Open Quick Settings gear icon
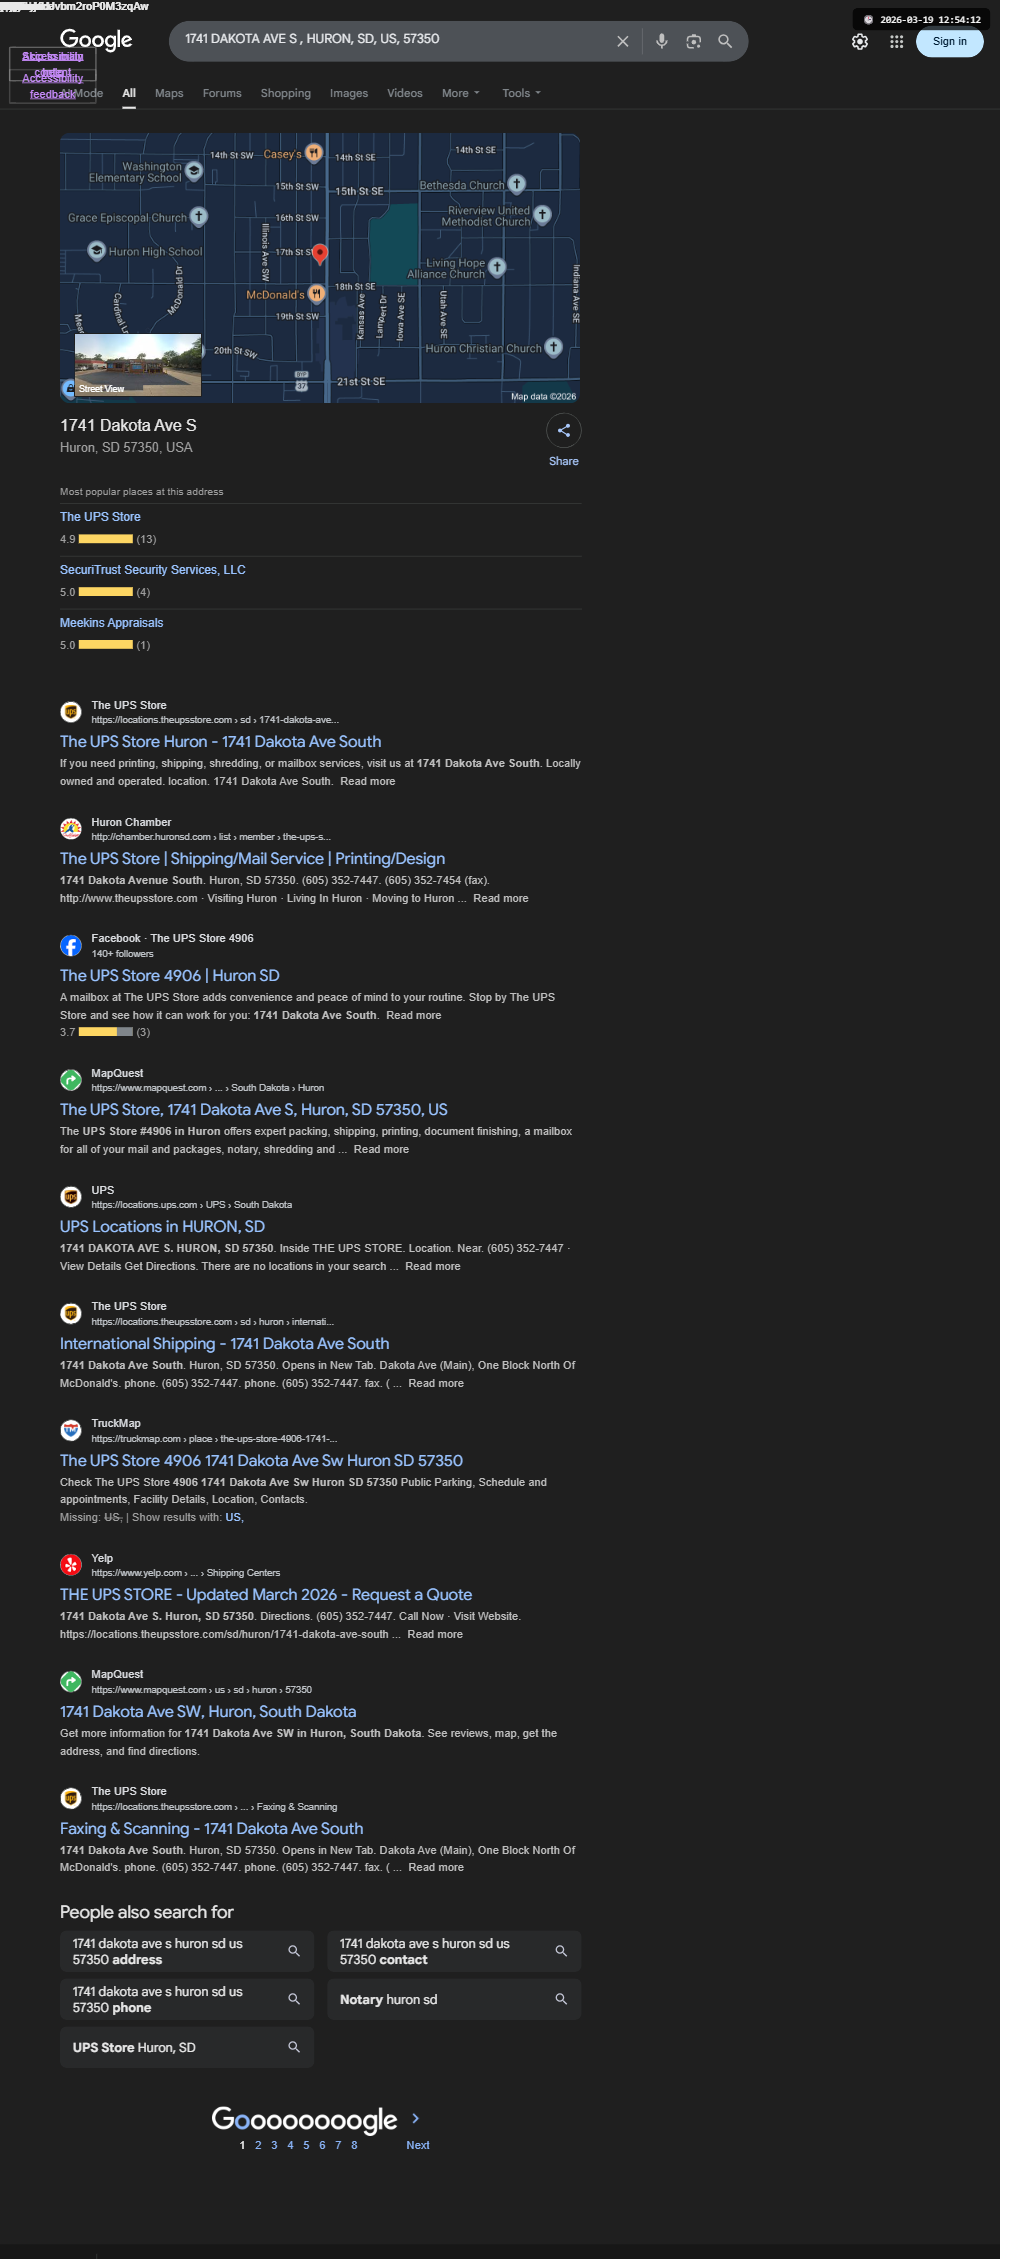This screenshot has height=2259, width=1012. click(x=860, y=42)
